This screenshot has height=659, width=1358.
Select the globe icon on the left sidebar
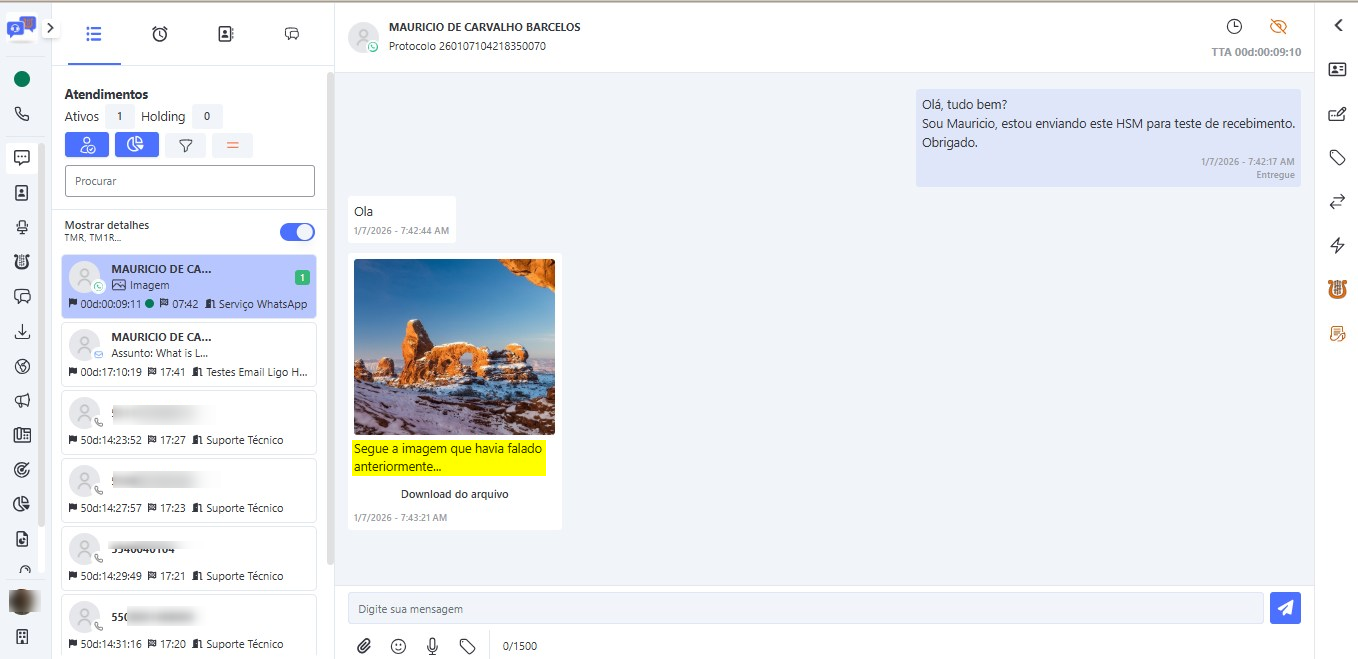point(22,366)
